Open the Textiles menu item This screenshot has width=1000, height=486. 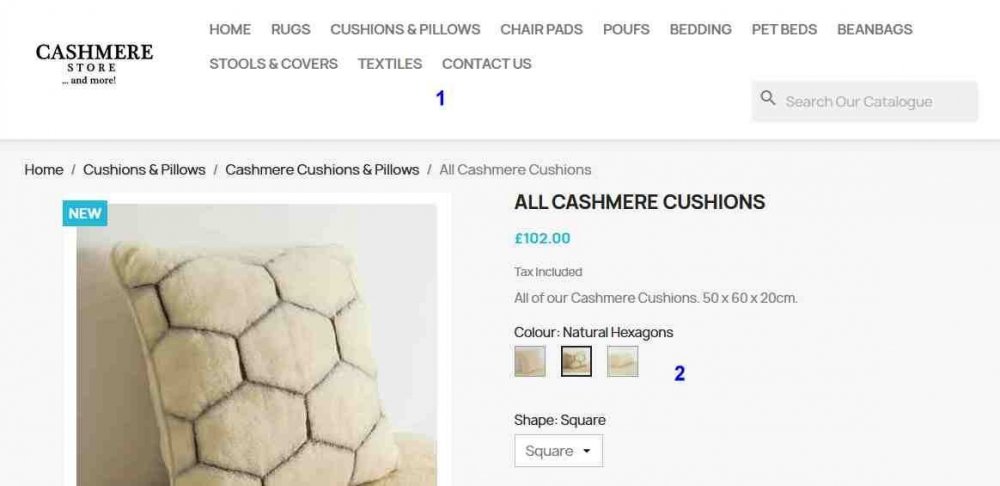pos(389,63)
